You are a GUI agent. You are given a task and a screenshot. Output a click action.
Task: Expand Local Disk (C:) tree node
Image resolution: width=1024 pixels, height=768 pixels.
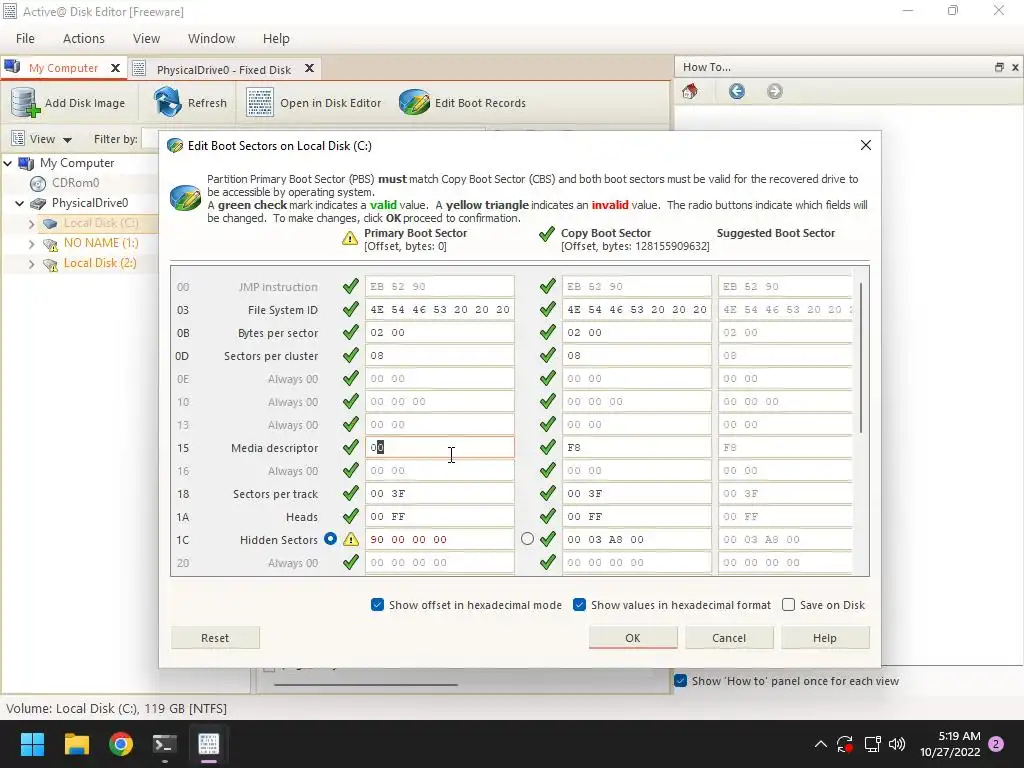(x=31, y=224)
